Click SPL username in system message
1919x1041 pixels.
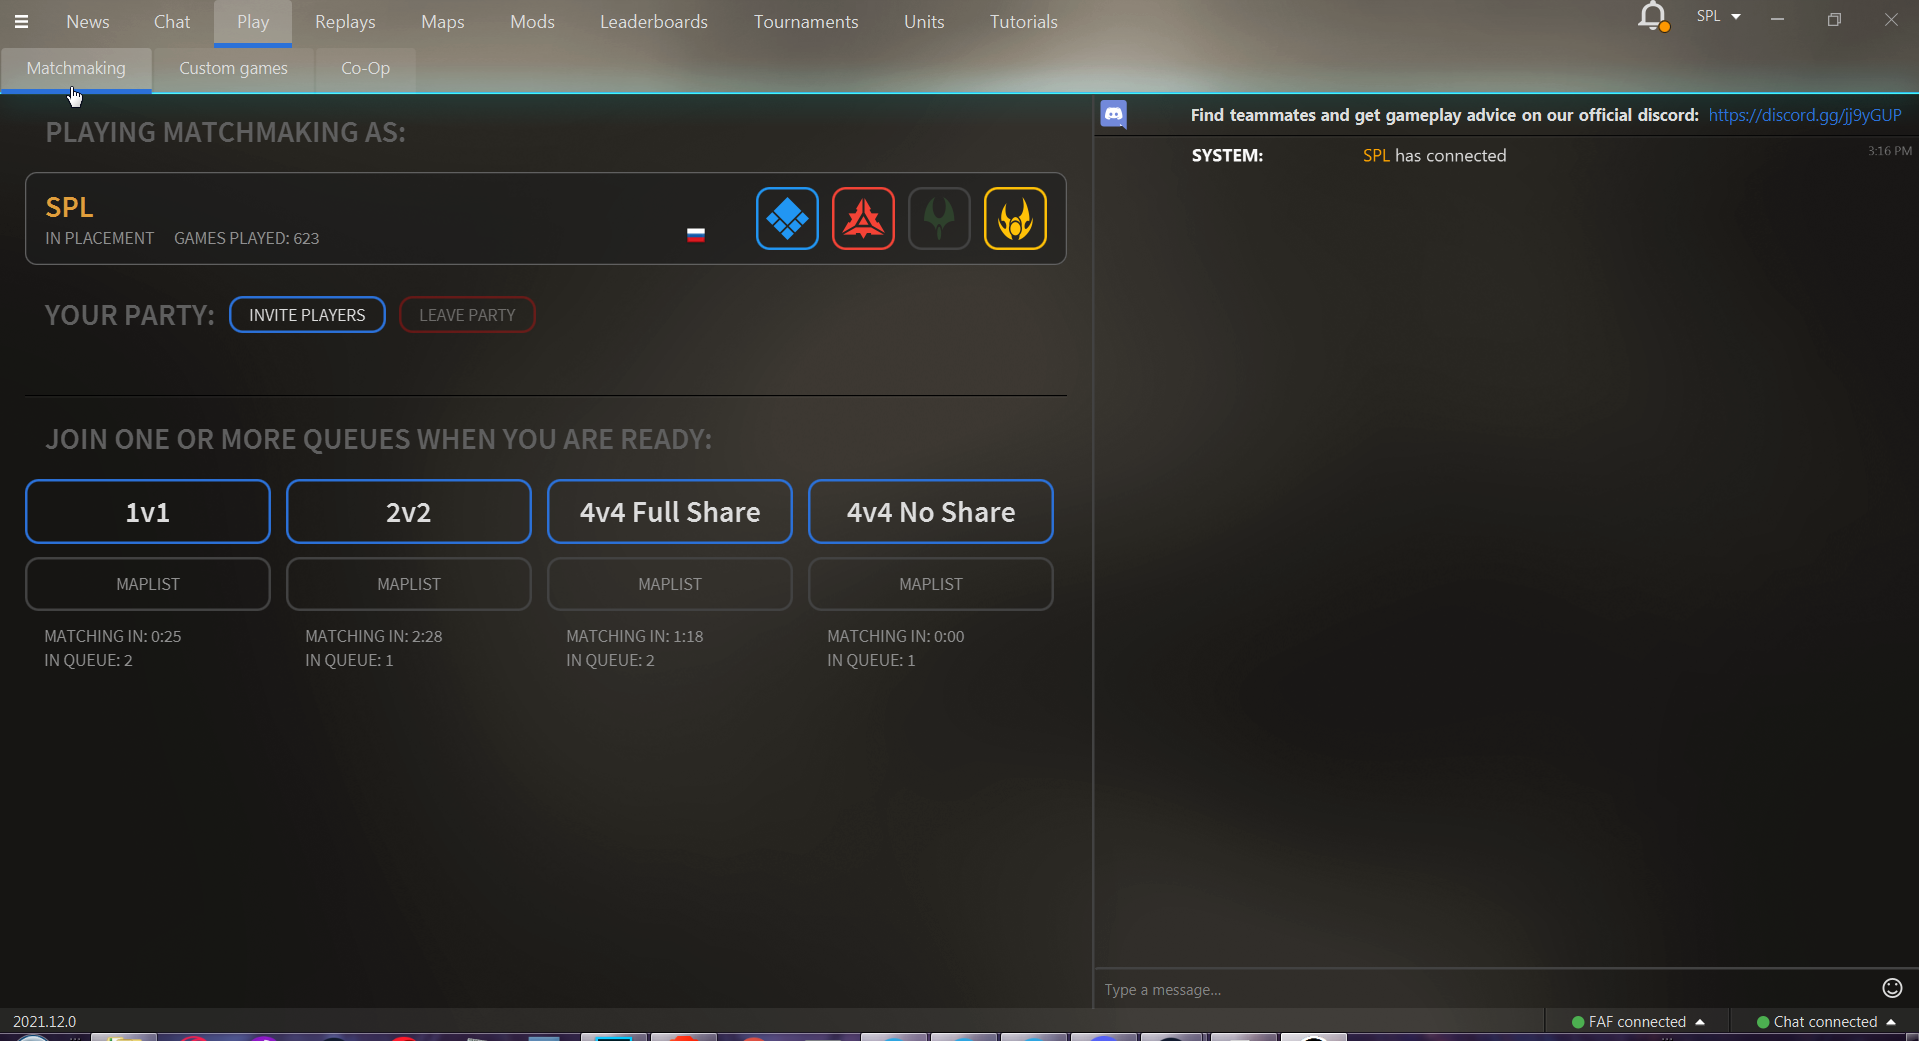coord(1376,156)
